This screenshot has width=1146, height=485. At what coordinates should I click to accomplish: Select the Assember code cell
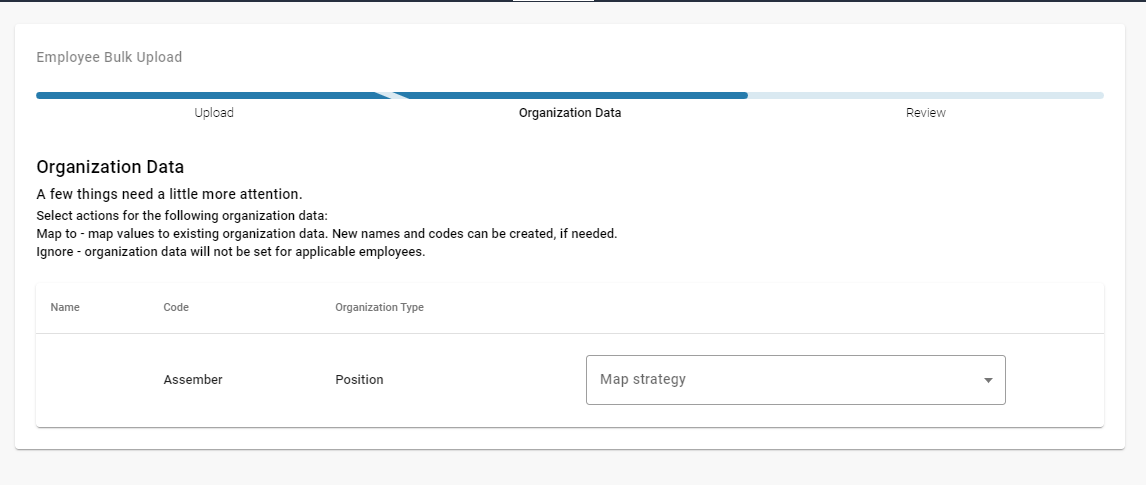tap(193, 380)
